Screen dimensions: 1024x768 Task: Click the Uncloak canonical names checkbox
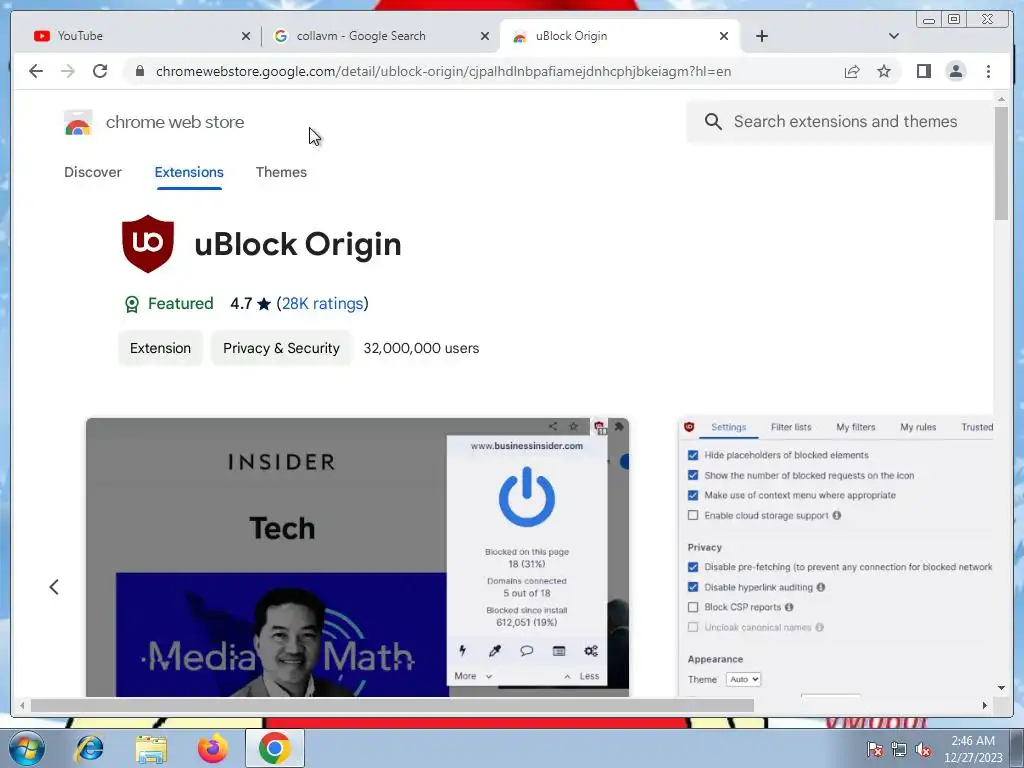[x=693, y=628]
